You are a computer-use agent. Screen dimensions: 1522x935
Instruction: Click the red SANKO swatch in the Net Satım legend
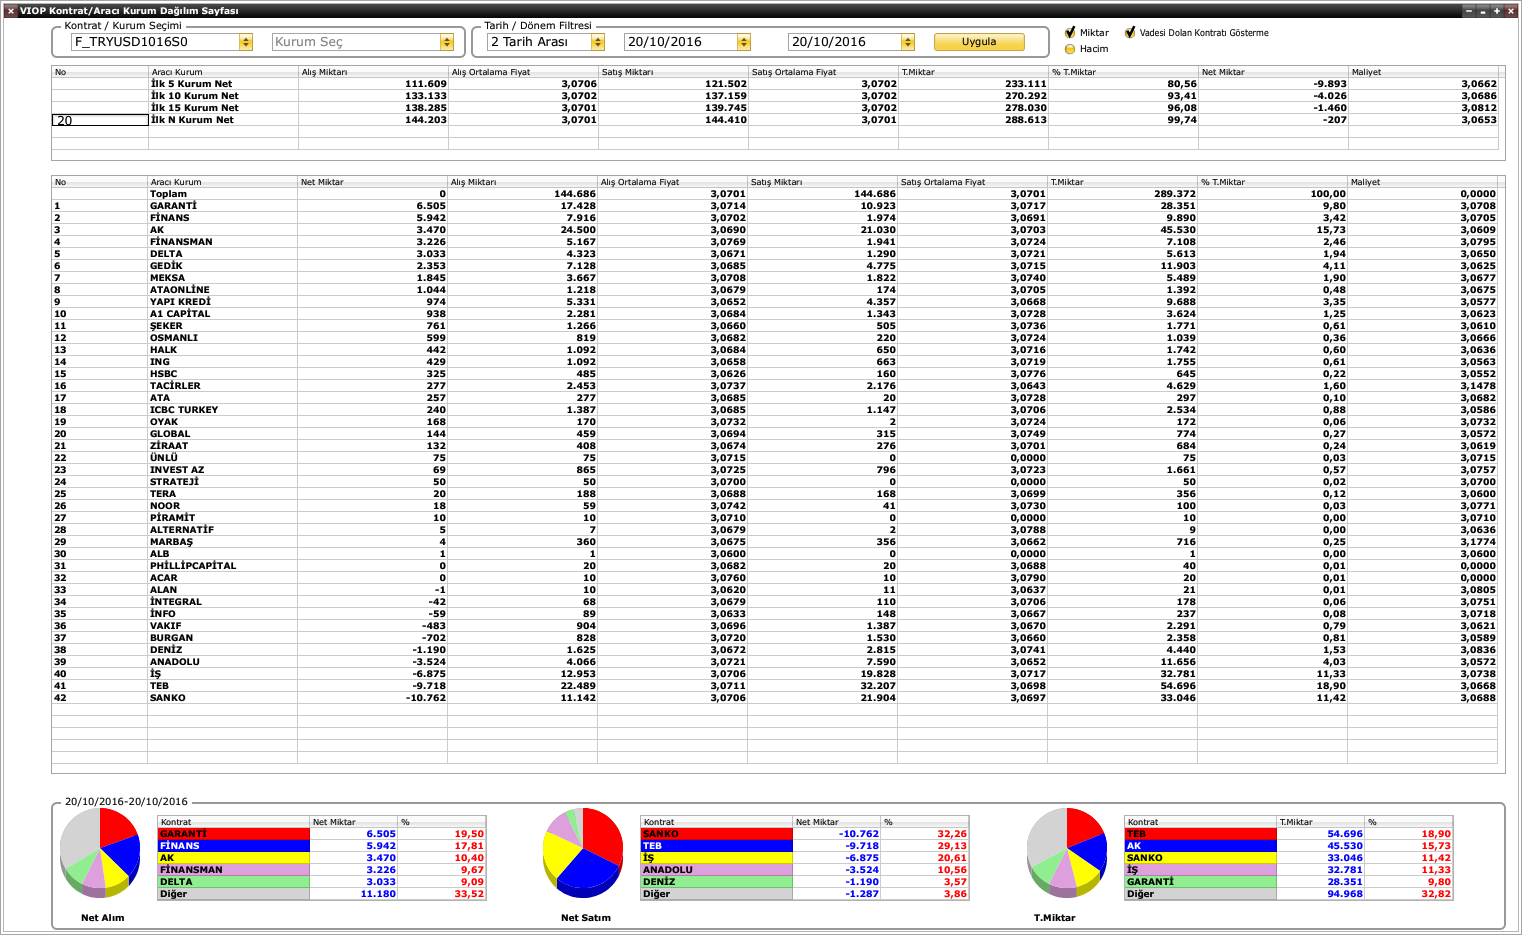[x=716, y=833]
